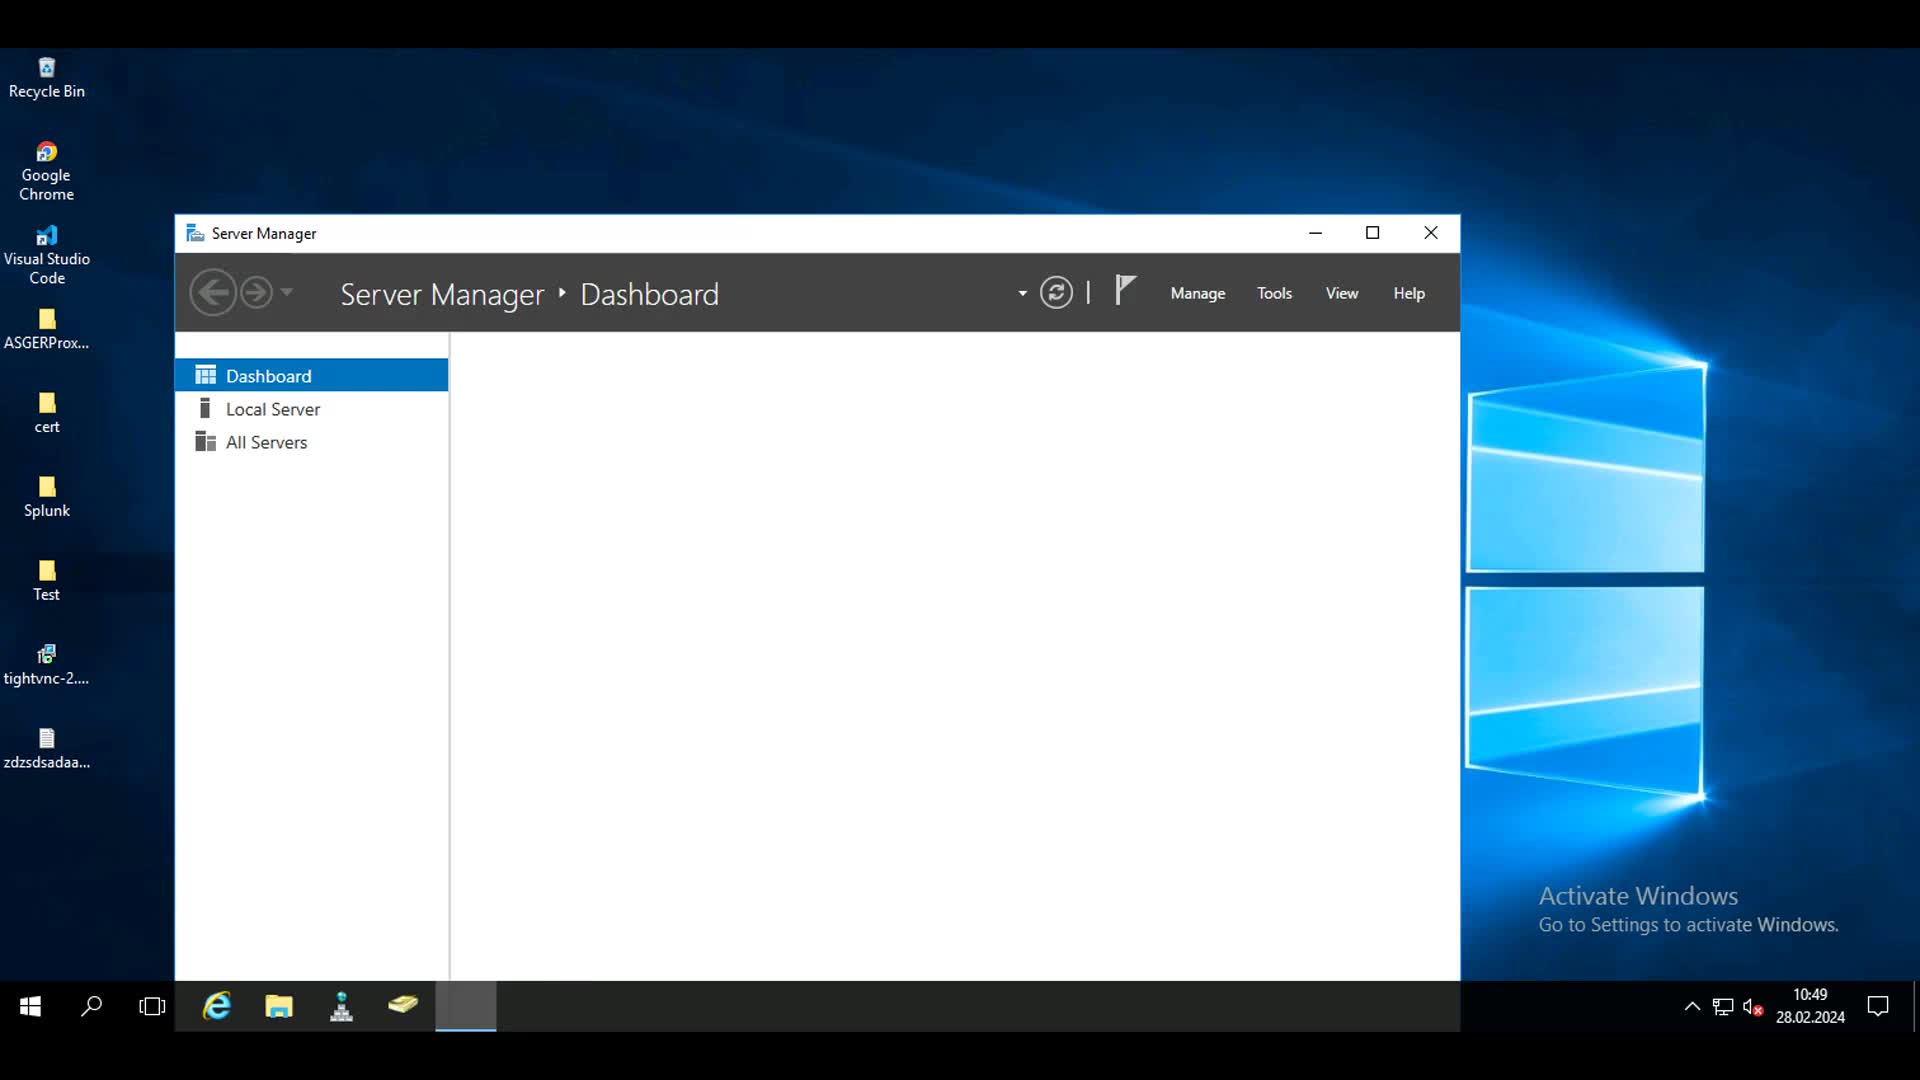Launch Internet Explorer from the taskbar
Image resolution: width=1920 pixels, height=1080 pixels.
coord(217,1006)
